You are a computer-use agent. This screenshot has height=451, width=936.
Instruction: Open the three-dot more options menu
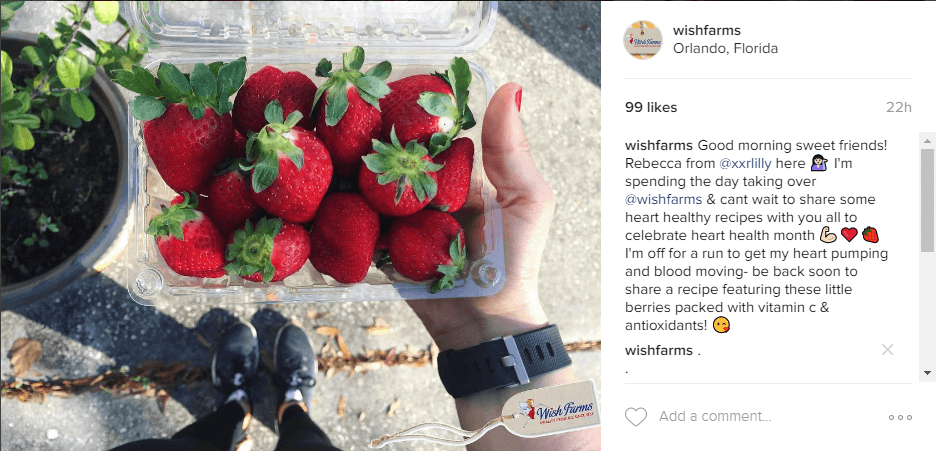[x=900, y=418]
